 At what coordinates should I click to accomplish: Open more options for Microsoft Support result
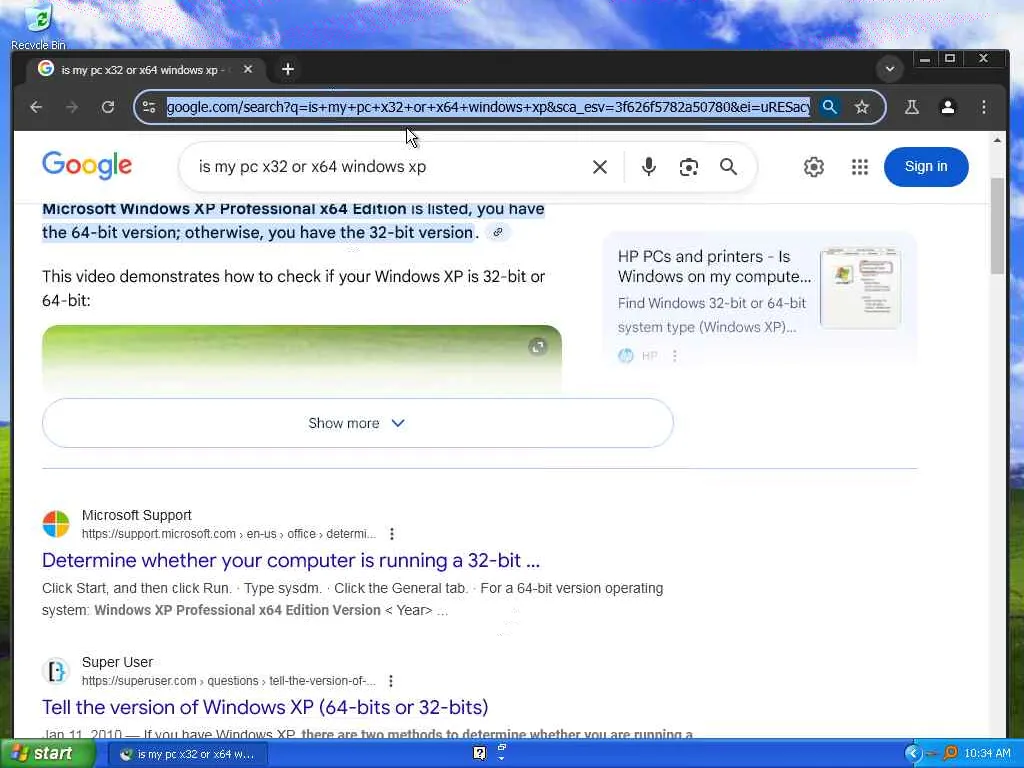tap(392, 534)
